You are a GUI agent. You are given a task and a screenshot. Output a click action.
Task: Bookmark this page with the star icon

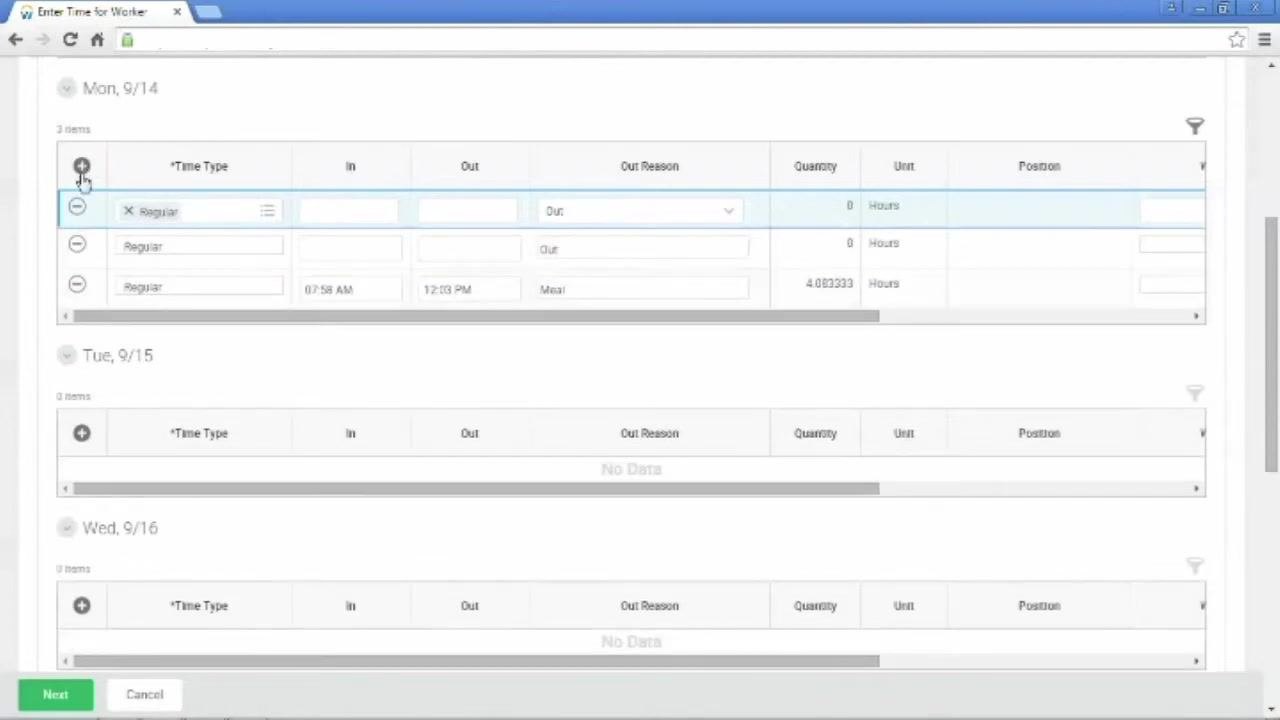[x=1237, y=40]
